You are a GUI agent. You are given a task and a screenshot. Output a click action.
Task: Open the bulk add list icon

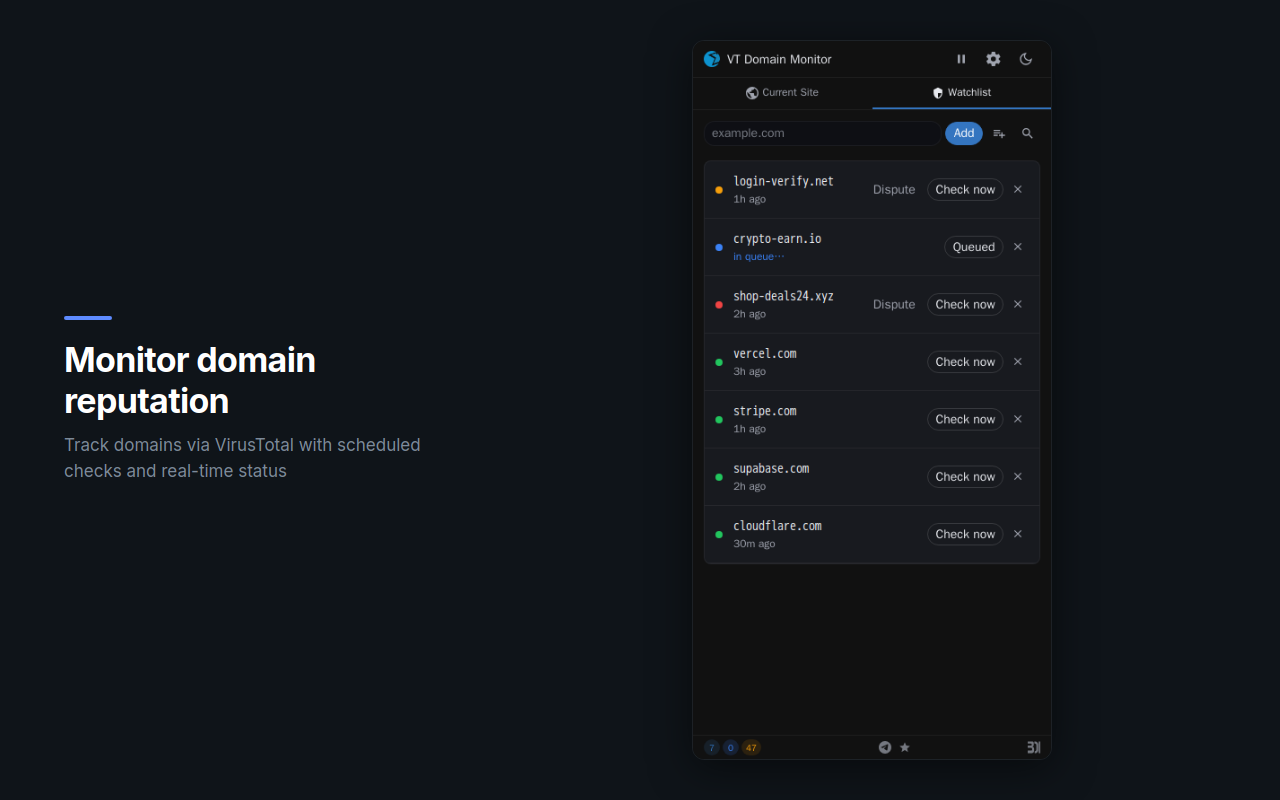998,133
